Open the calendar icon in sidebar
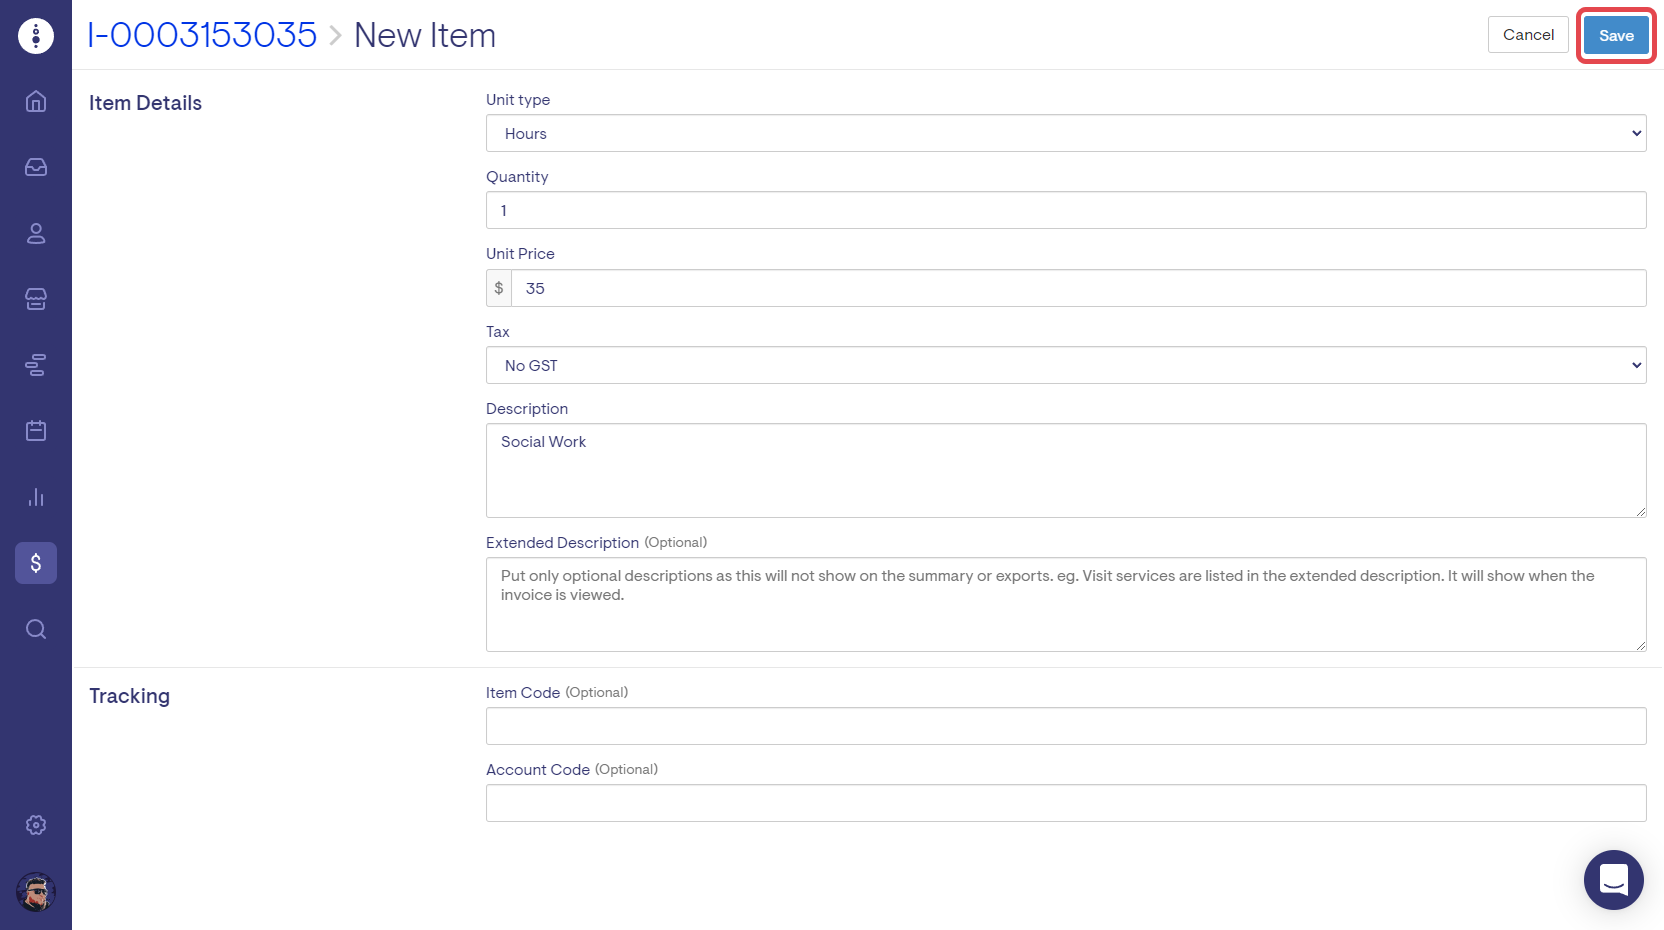 click(36, 431)
